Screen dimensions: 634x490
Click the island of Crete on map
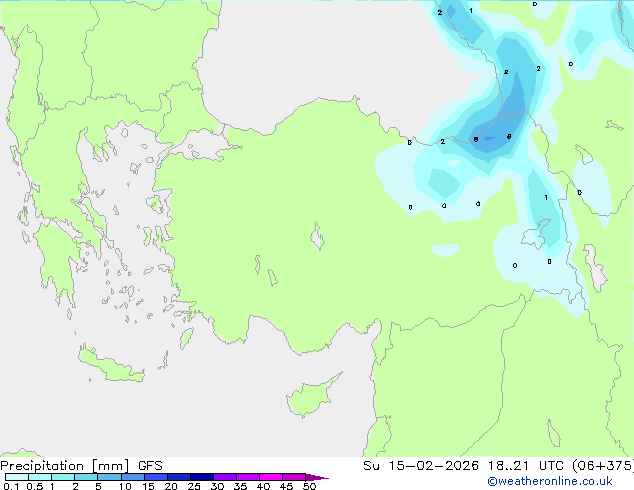[x=111, y=366]
